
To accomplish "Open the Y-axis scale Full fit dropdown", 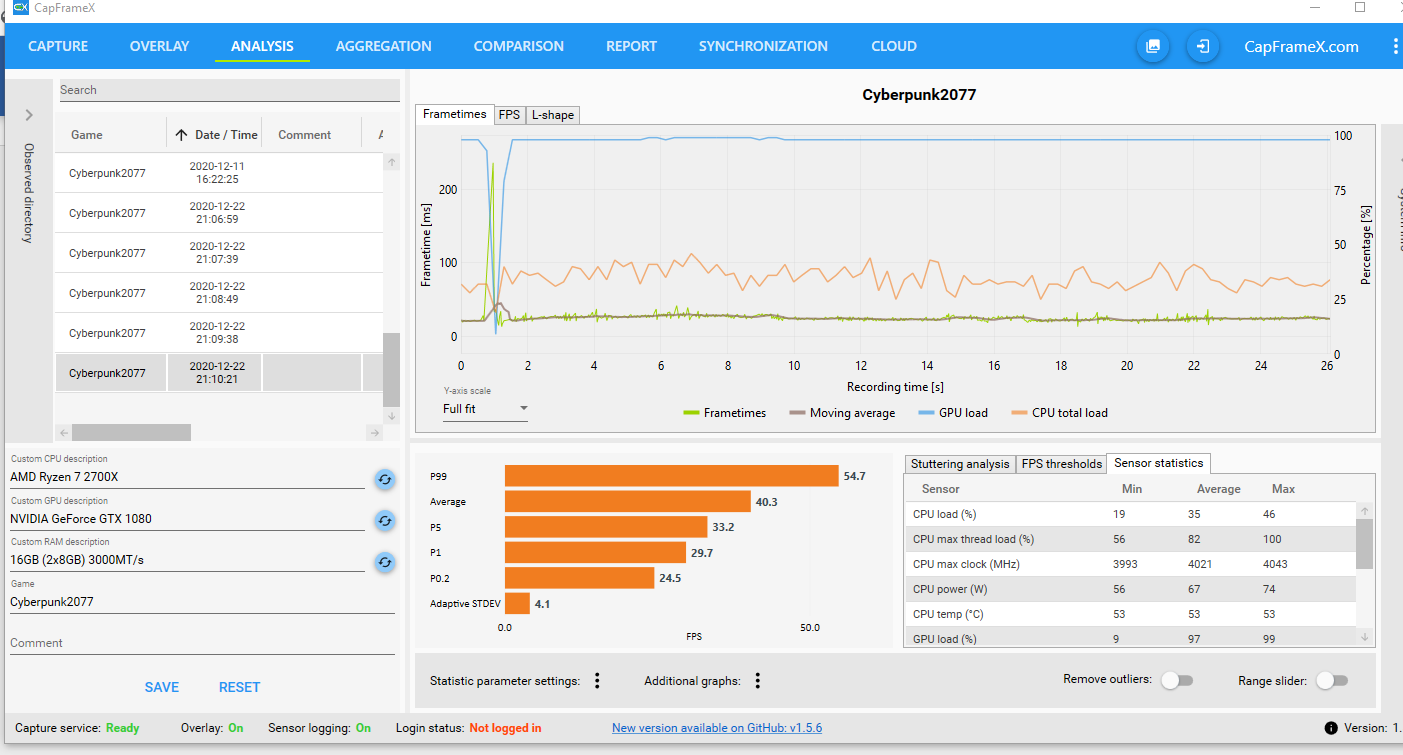I will (485, 409).
